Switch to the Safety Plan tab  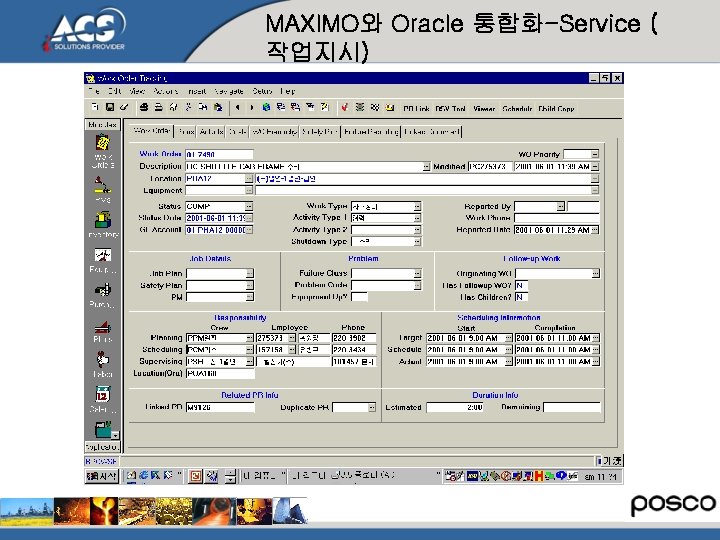pyautogui.click(x=320, y=132)
